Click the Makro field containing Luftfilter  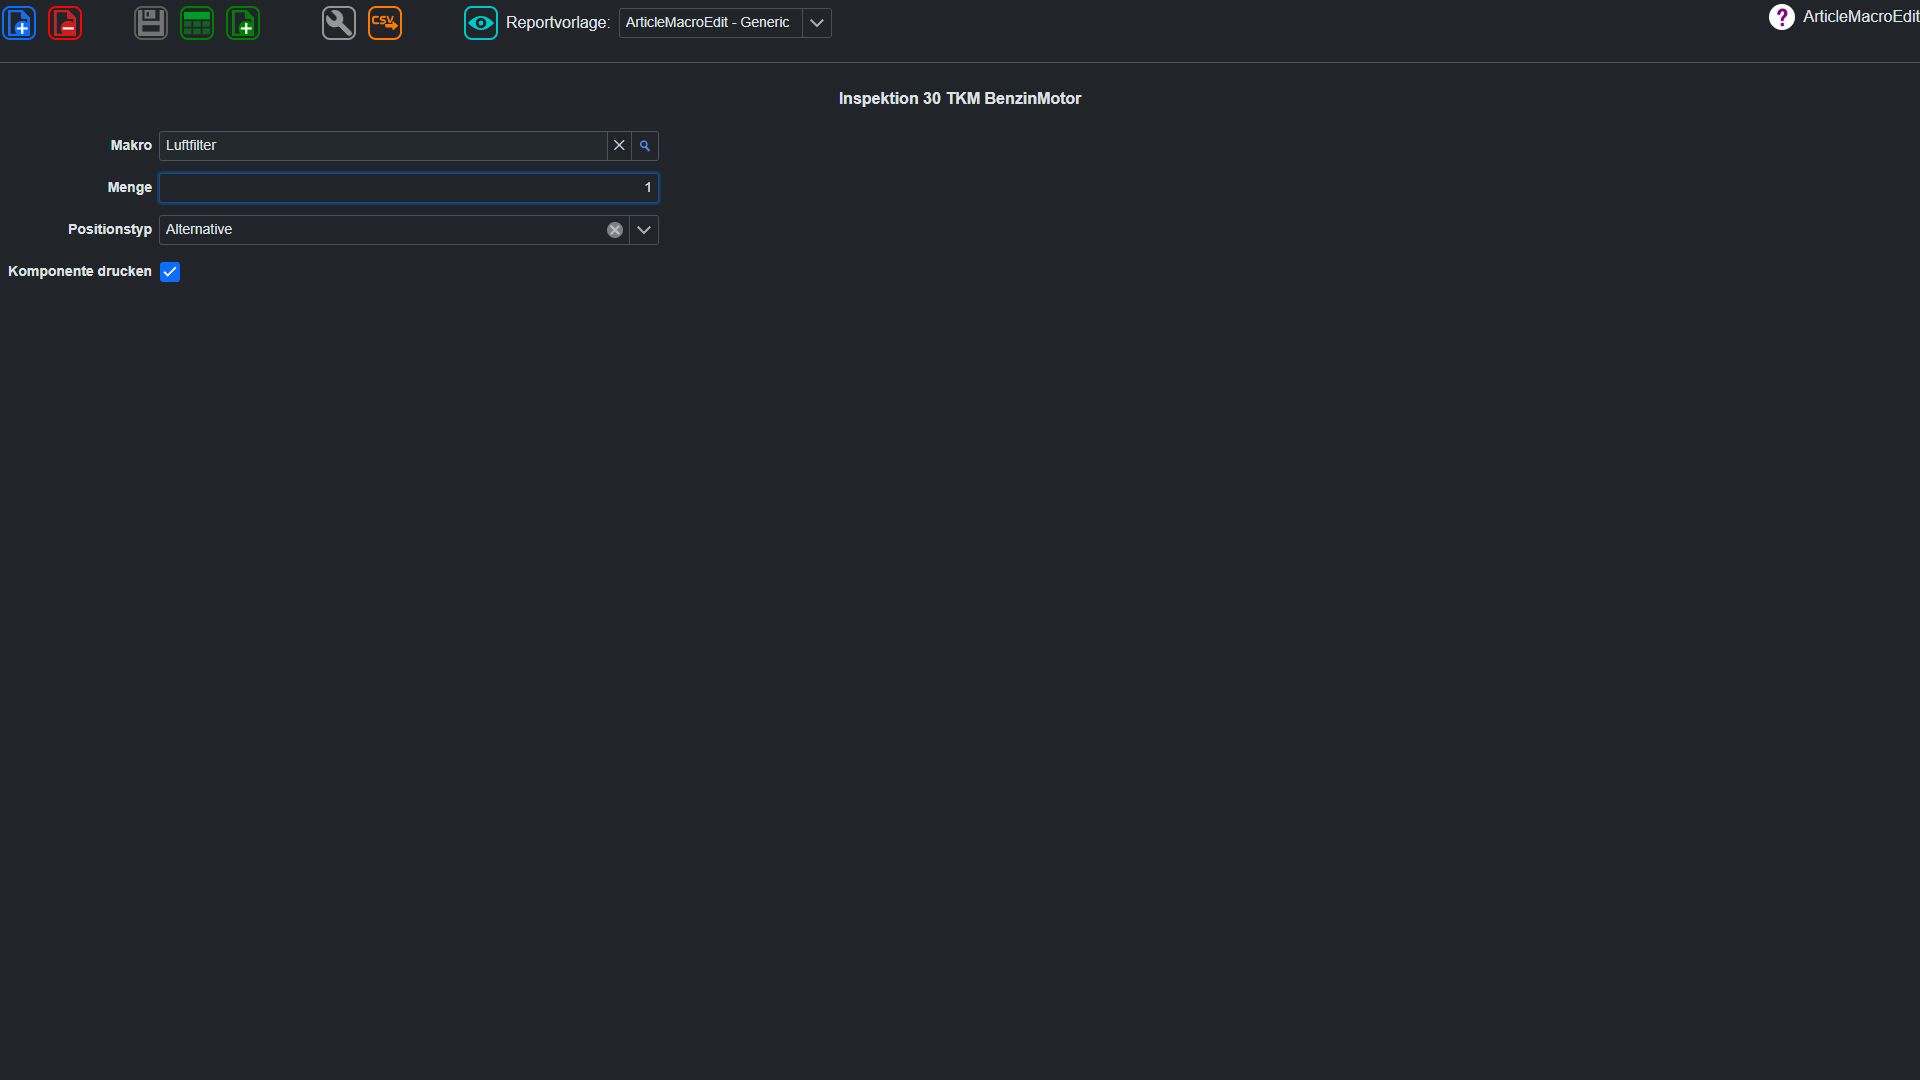[383, 146]
